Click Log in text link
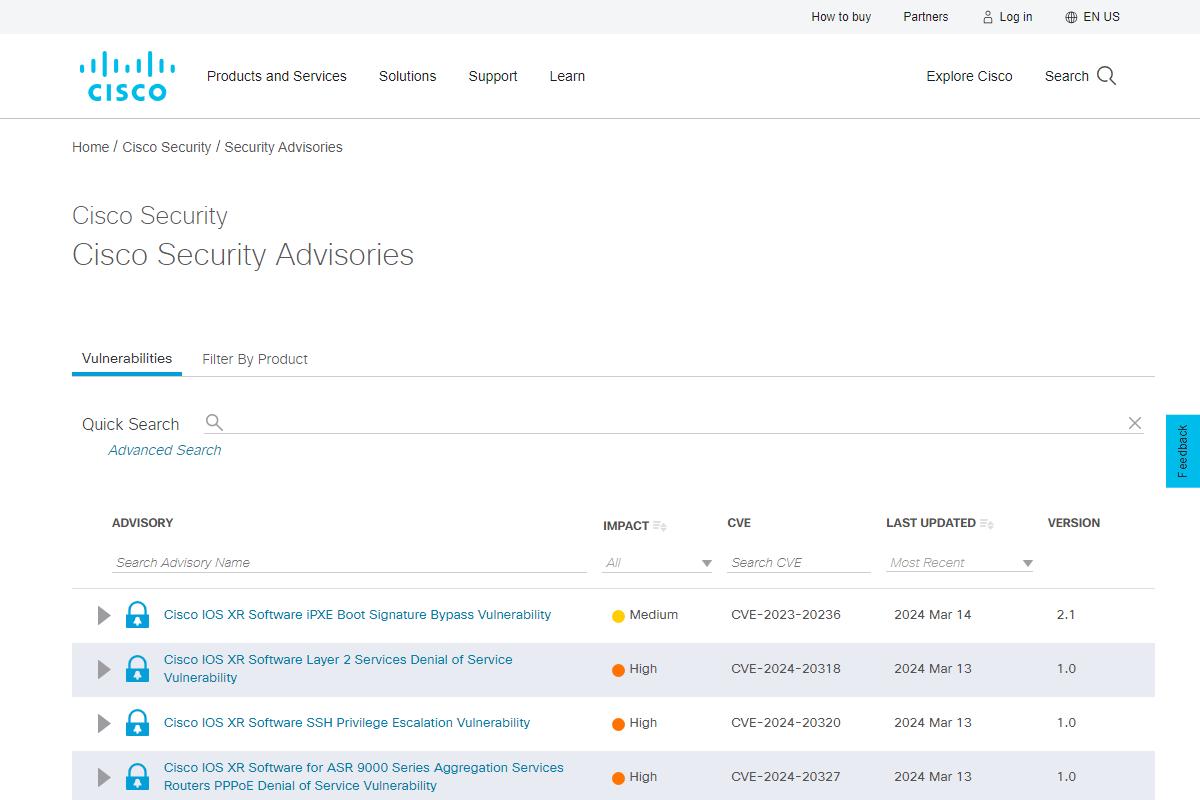This screenshot has width=1200, height=800. click(1016, 17)
